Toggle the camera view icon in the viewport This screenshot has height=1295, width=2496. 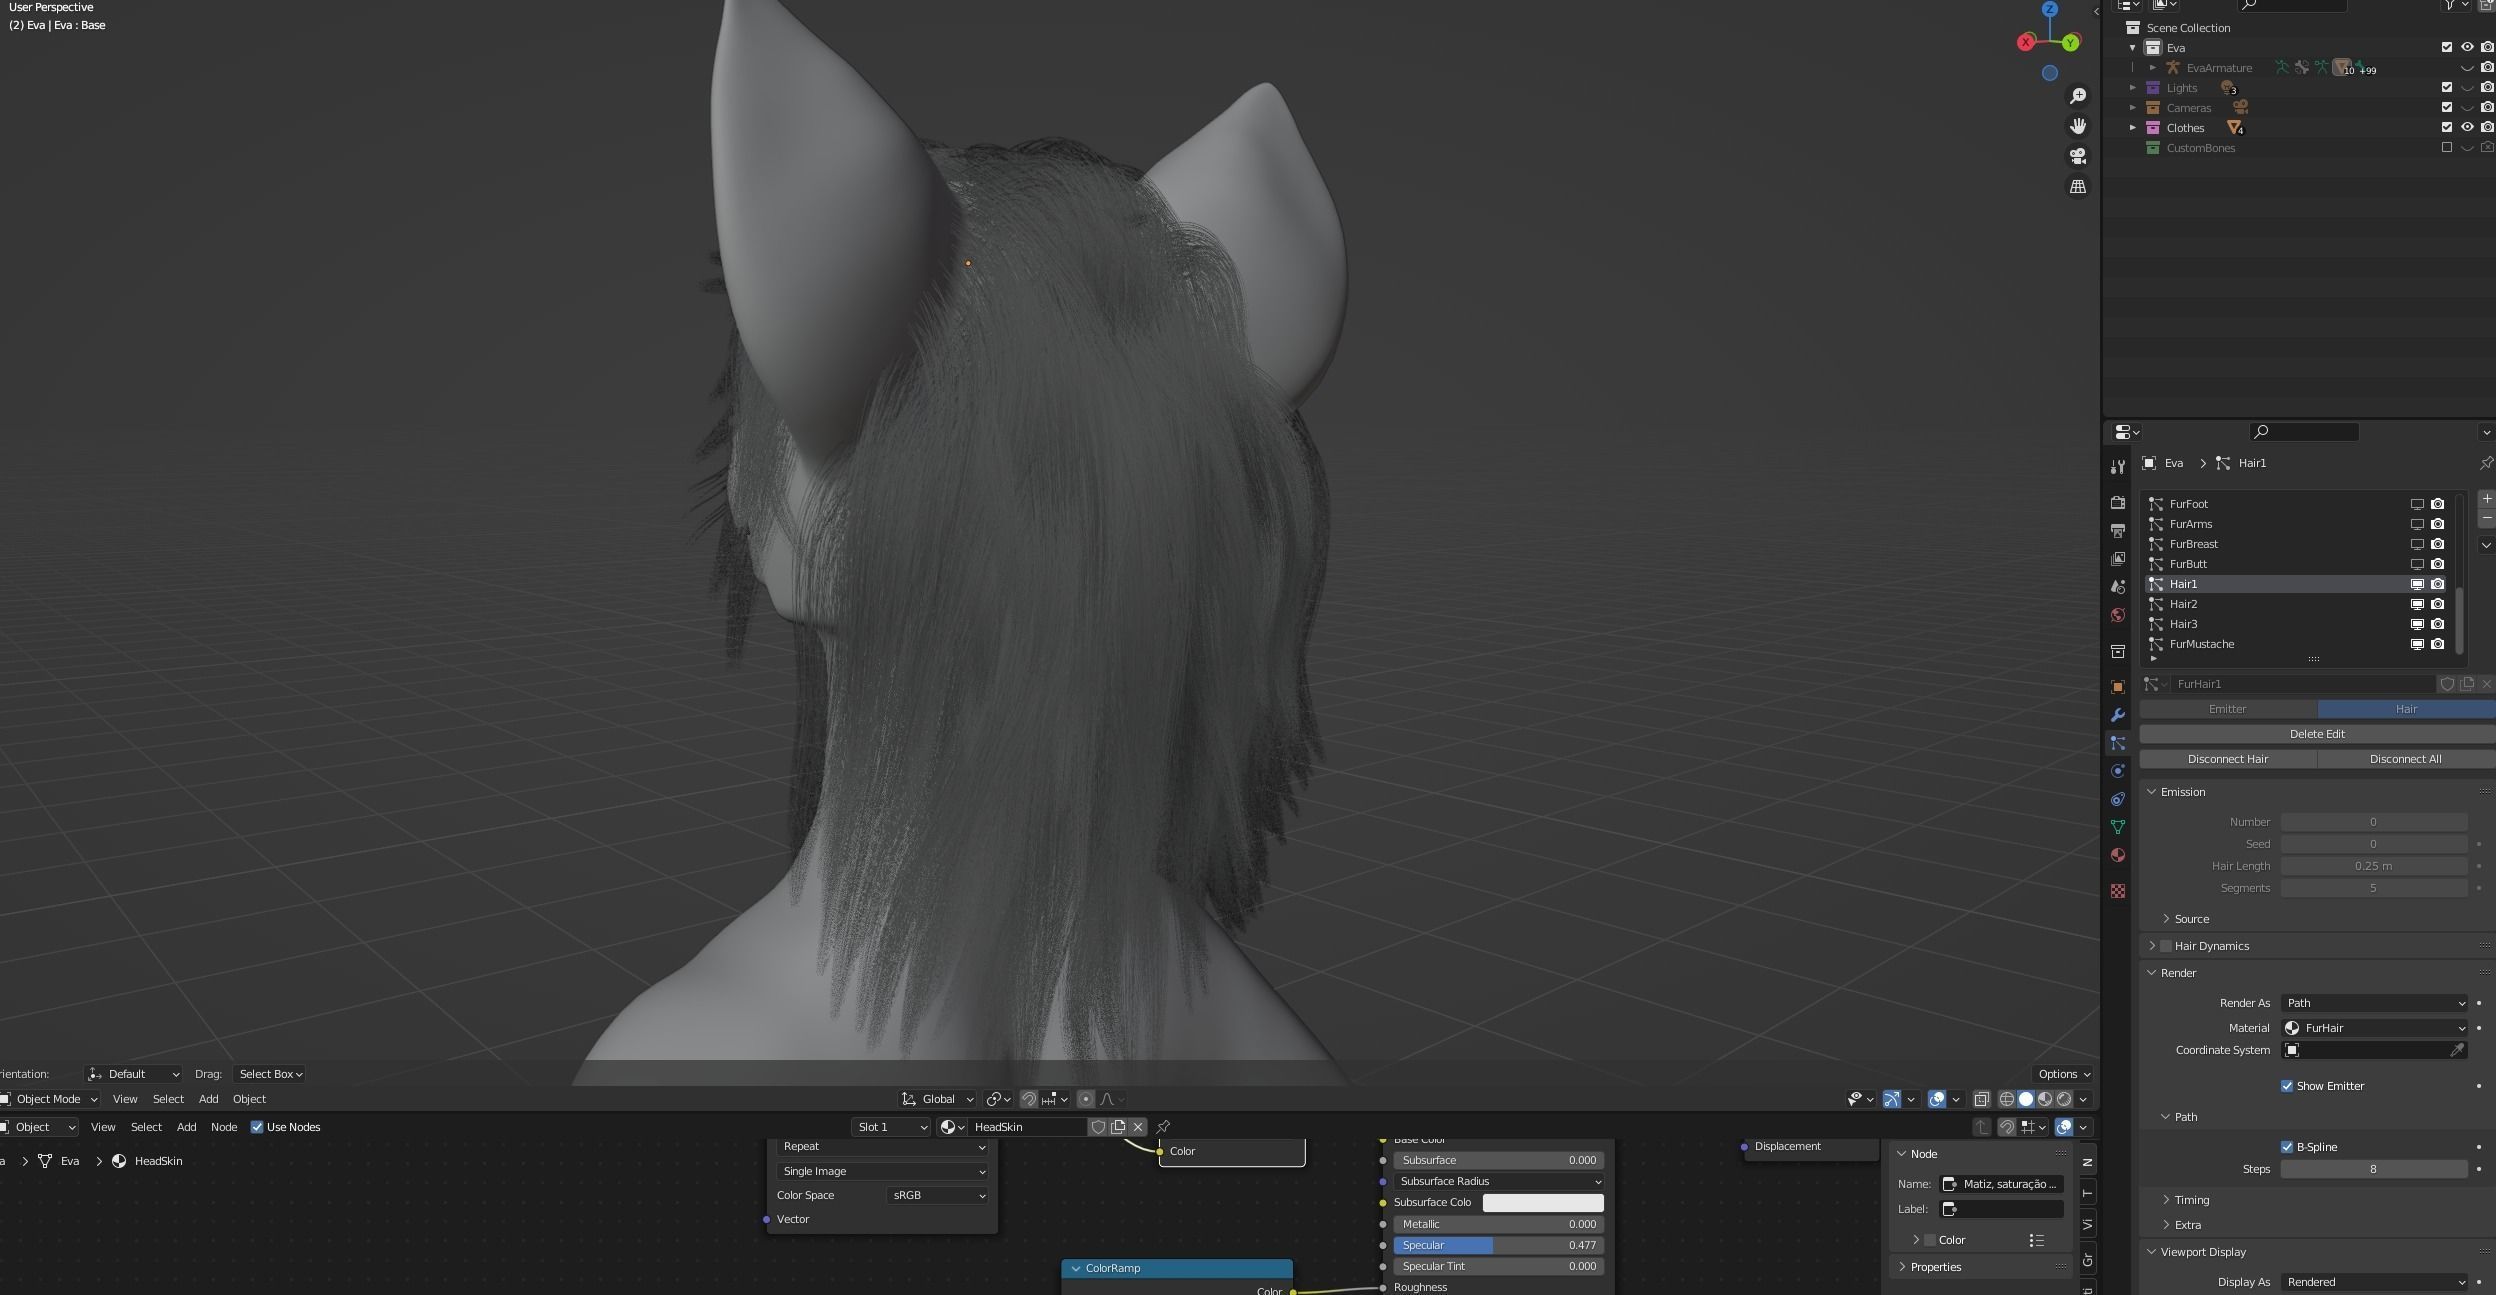tap(2078, 157)
